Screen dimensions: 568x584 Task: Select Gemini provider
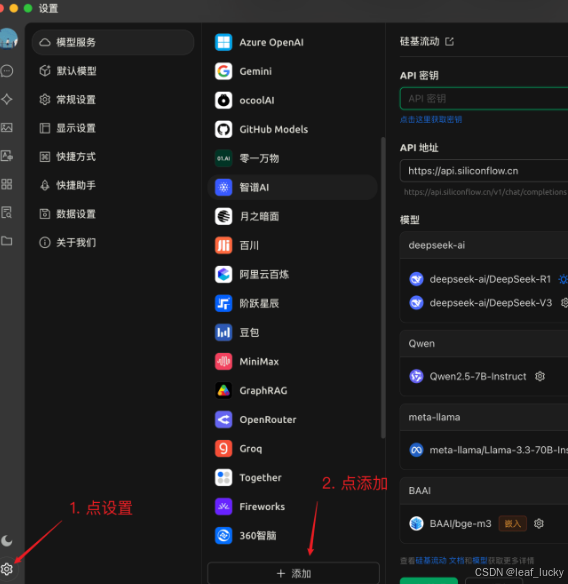pyautogui.click(x=292, y=71)
